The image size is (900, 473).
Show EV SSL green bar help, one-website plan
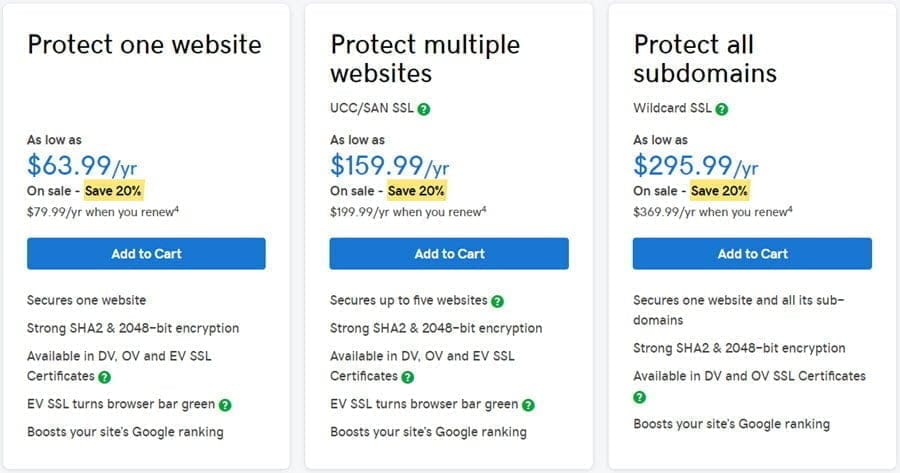click(x=226, y=405)
